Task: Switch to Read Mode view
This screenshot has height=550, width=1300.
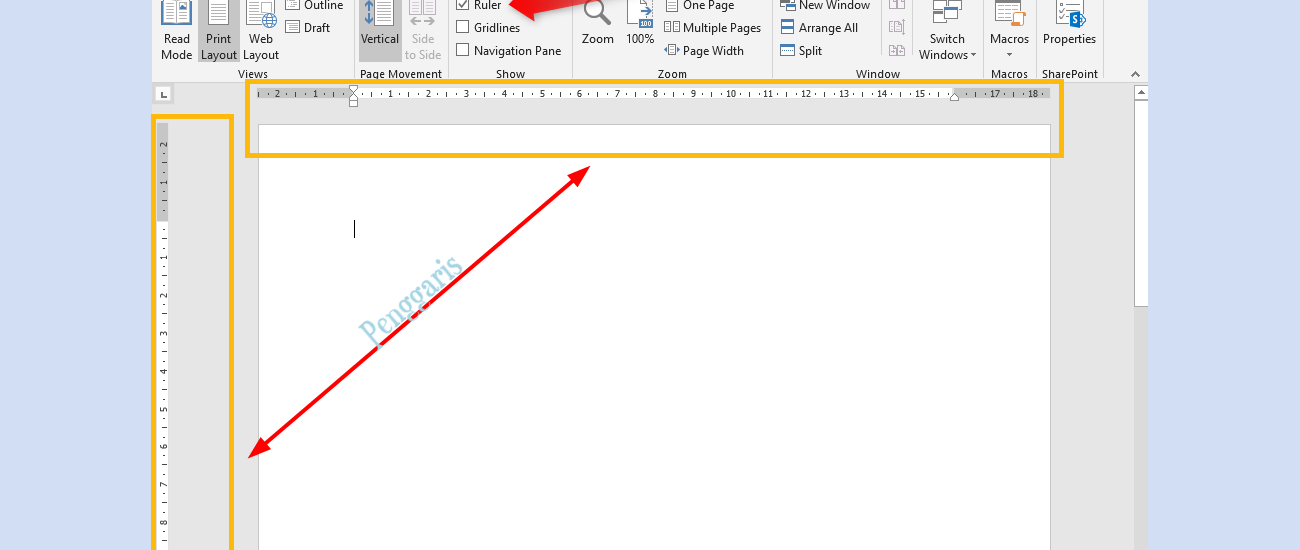Action: click(177, 31)
